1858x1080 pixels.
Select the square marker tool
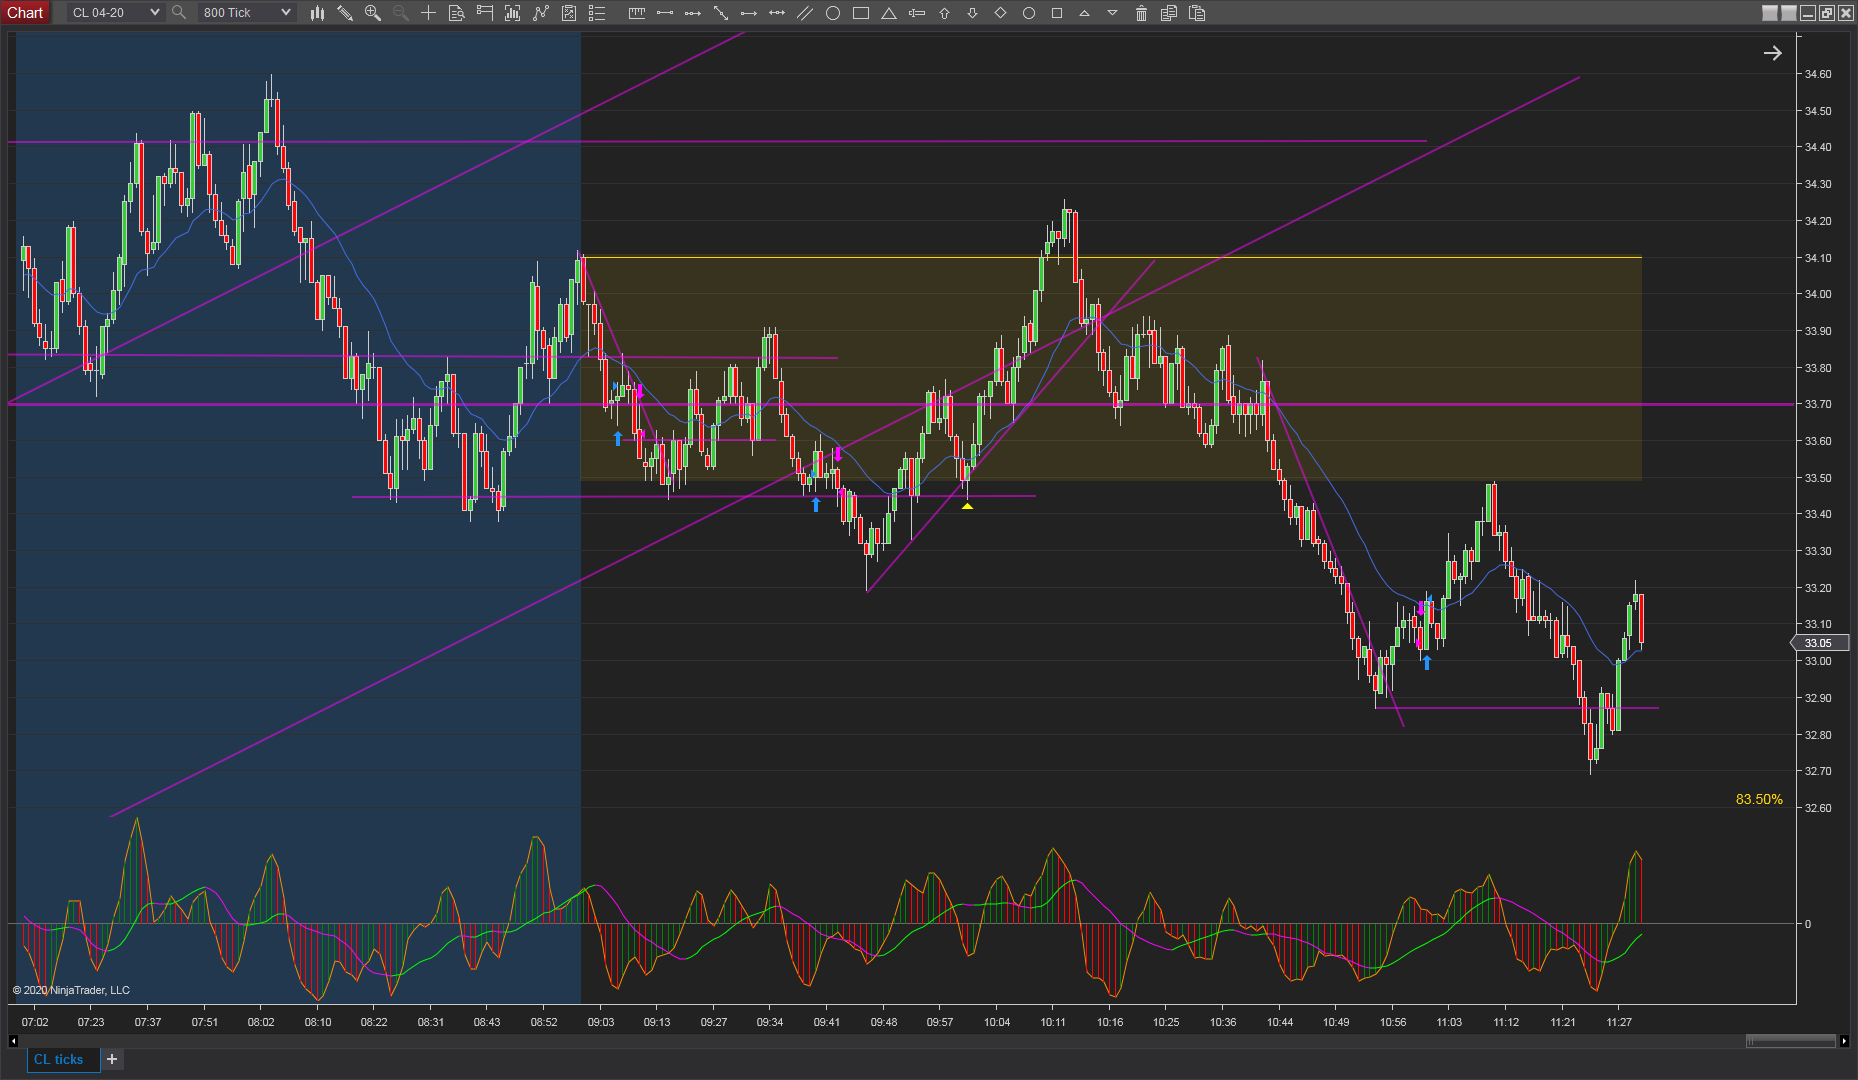pos(1056,13)
